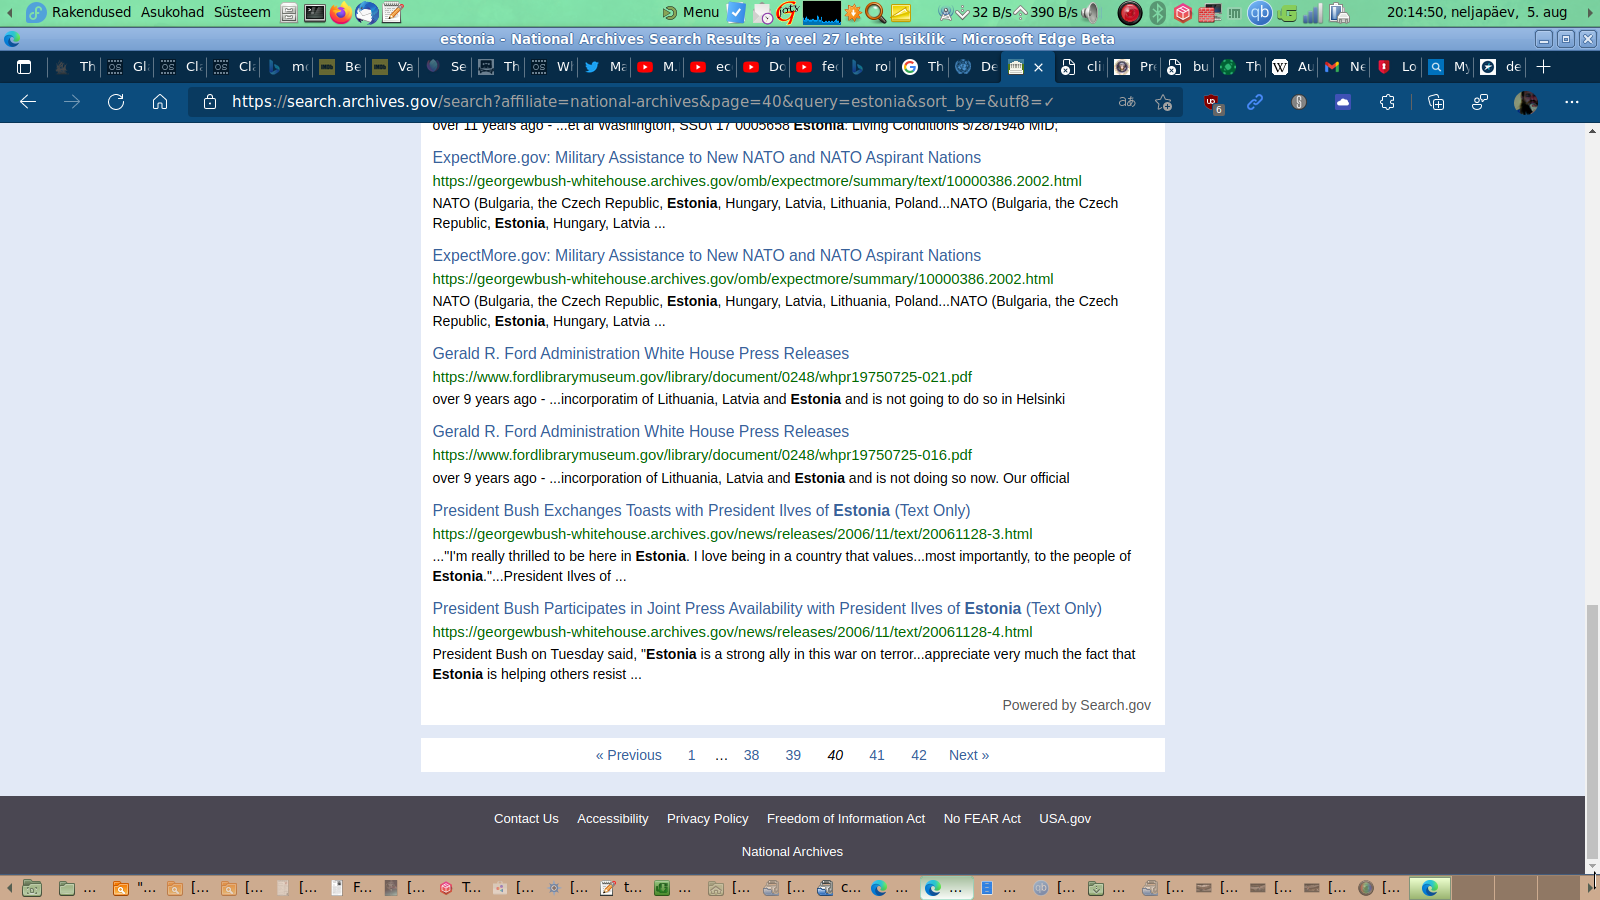Open the uBlock Origin extension
The width and height of the screenshot is (1600, 900).
pos(1212,102)
